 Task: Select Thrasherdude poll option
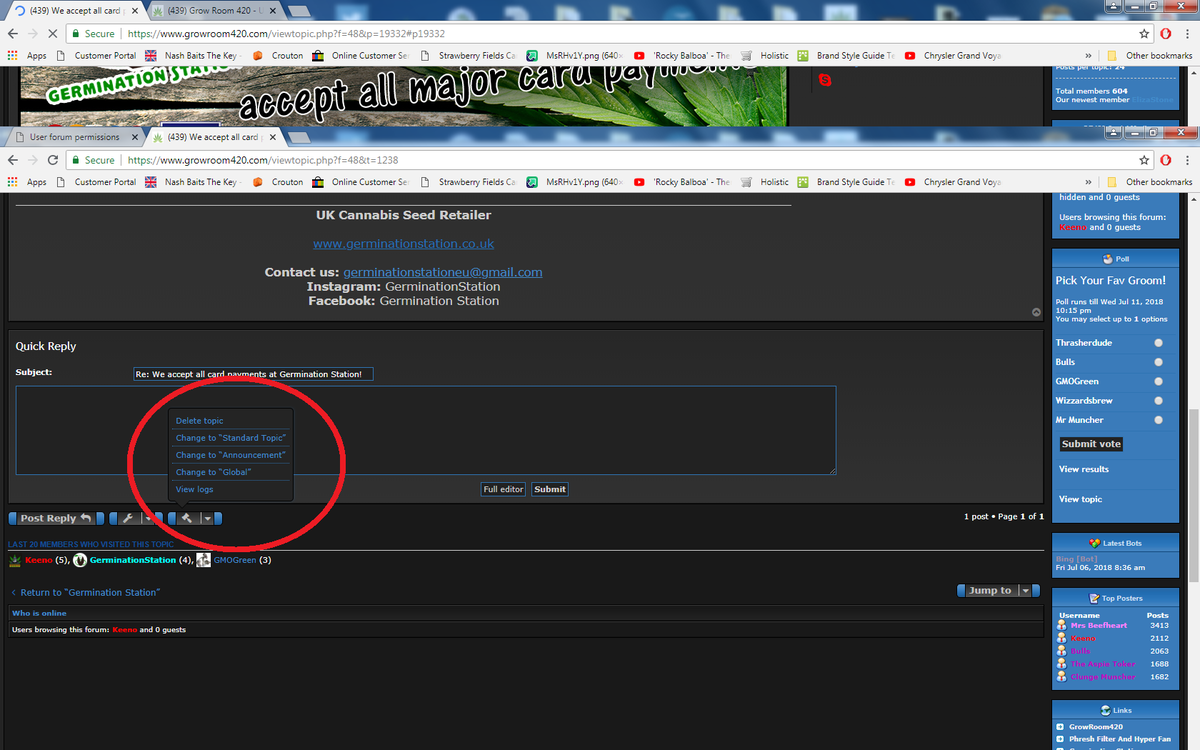pyautogui.click(x=1158, y=343)
